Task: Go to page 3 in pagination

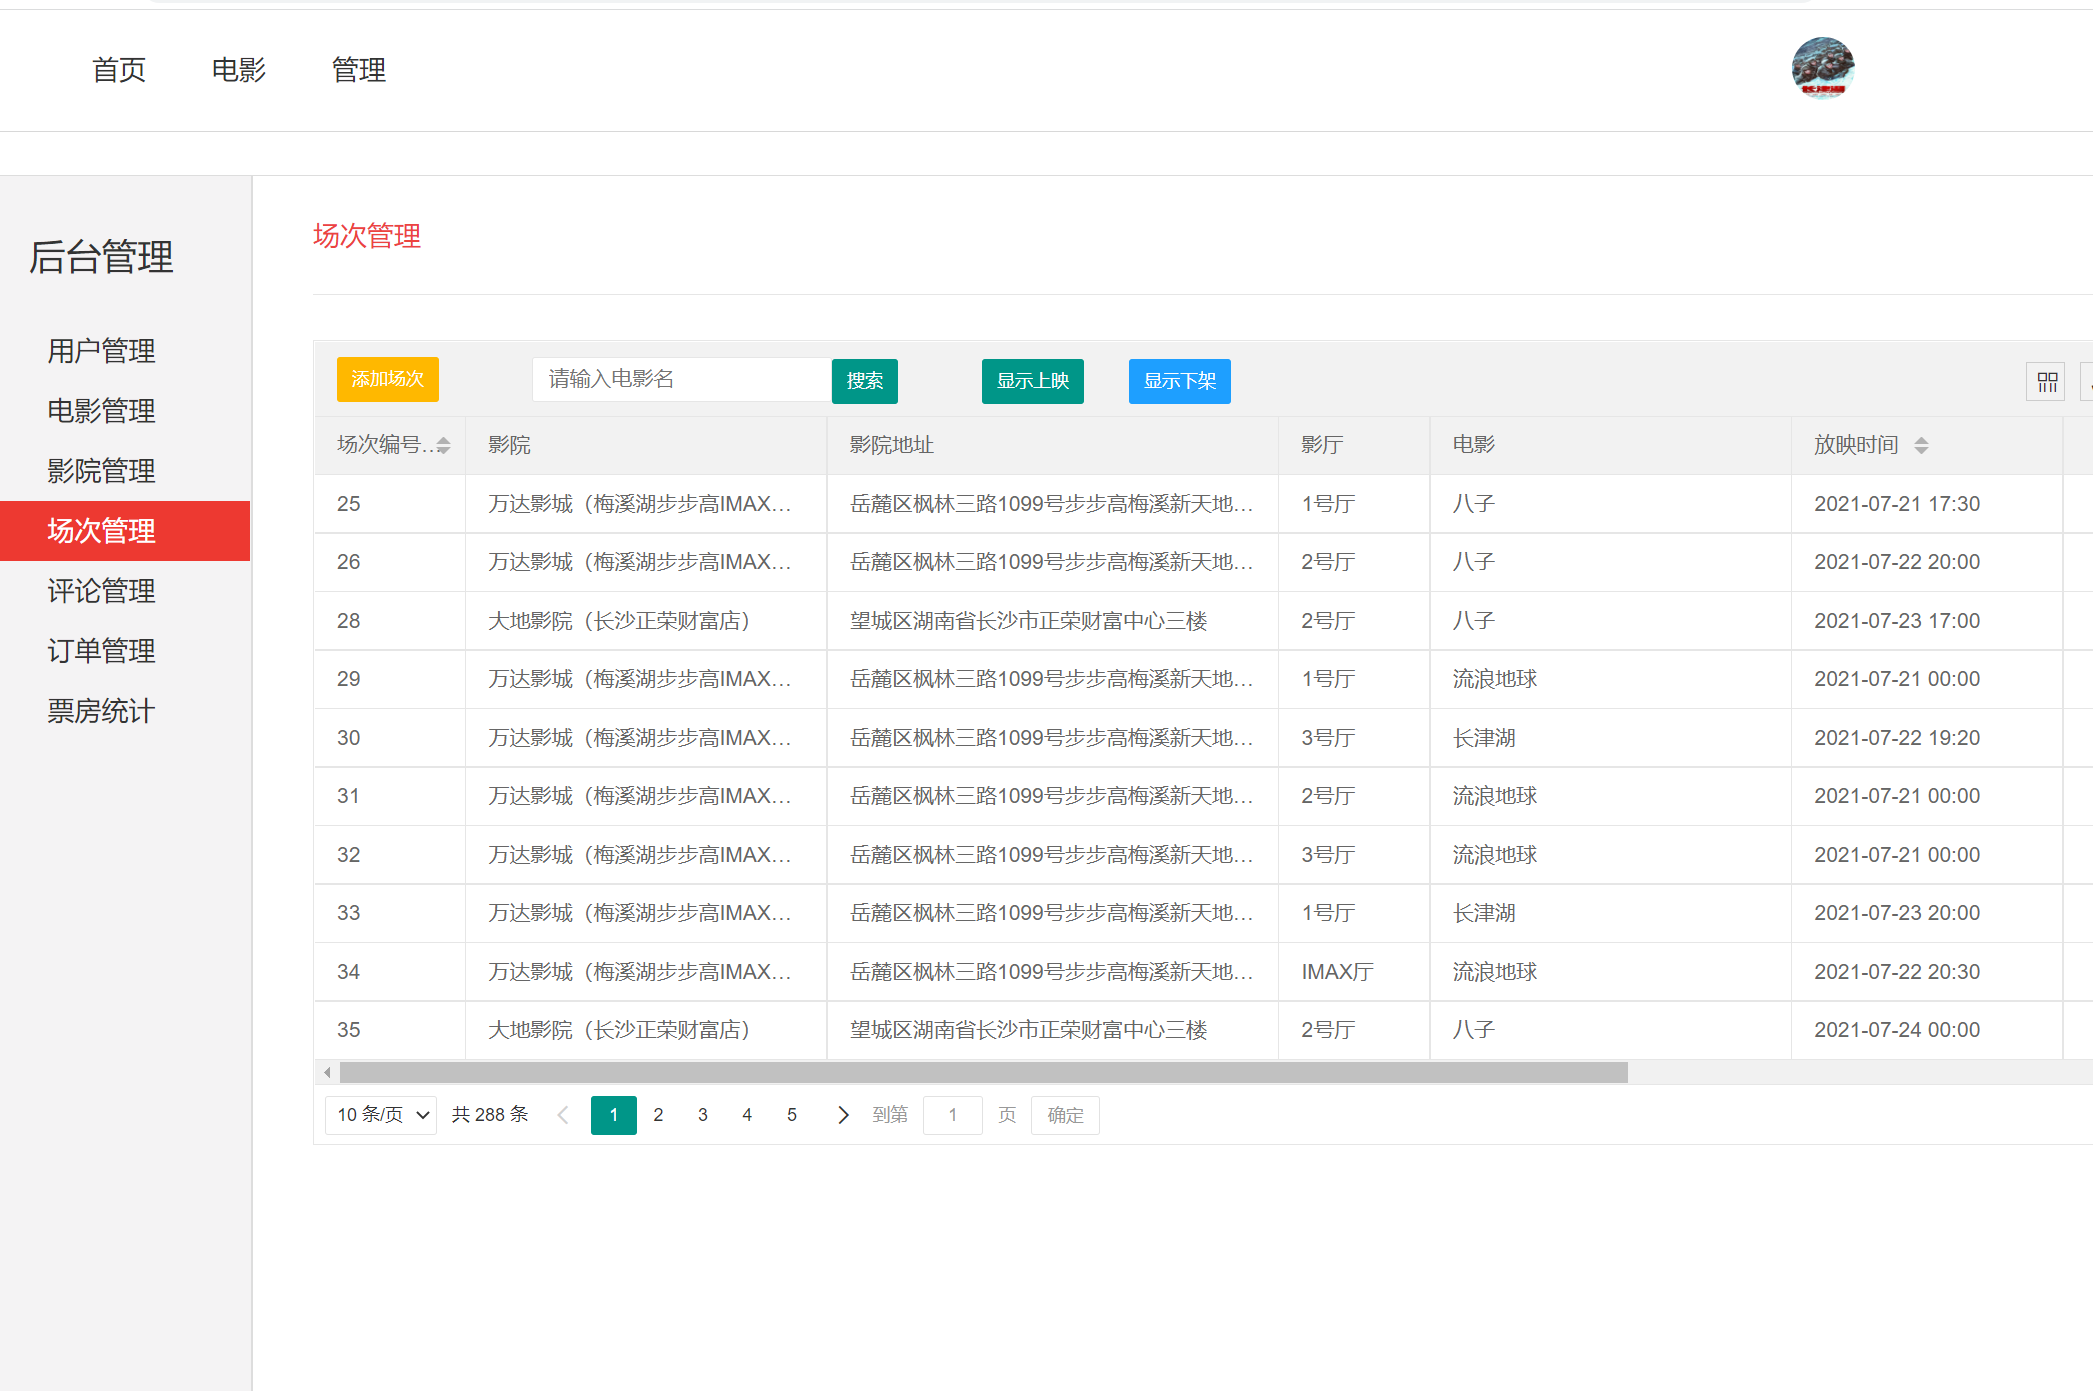Action: click(x=703, y=1115)
